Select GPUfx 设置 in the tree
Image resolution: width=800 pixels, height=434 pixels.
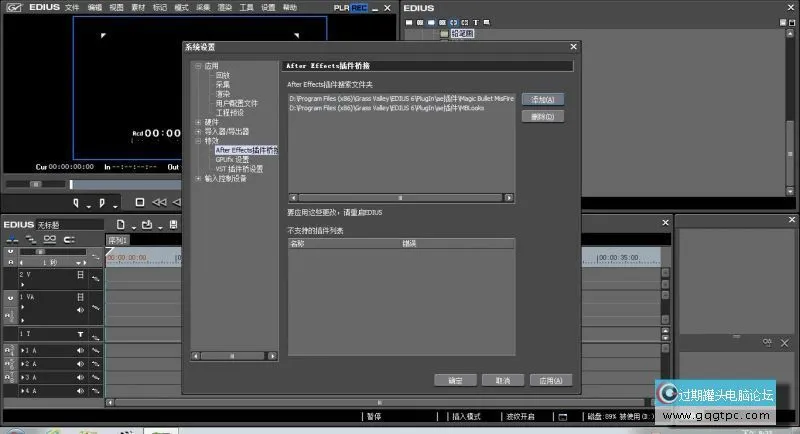(232, 160)
